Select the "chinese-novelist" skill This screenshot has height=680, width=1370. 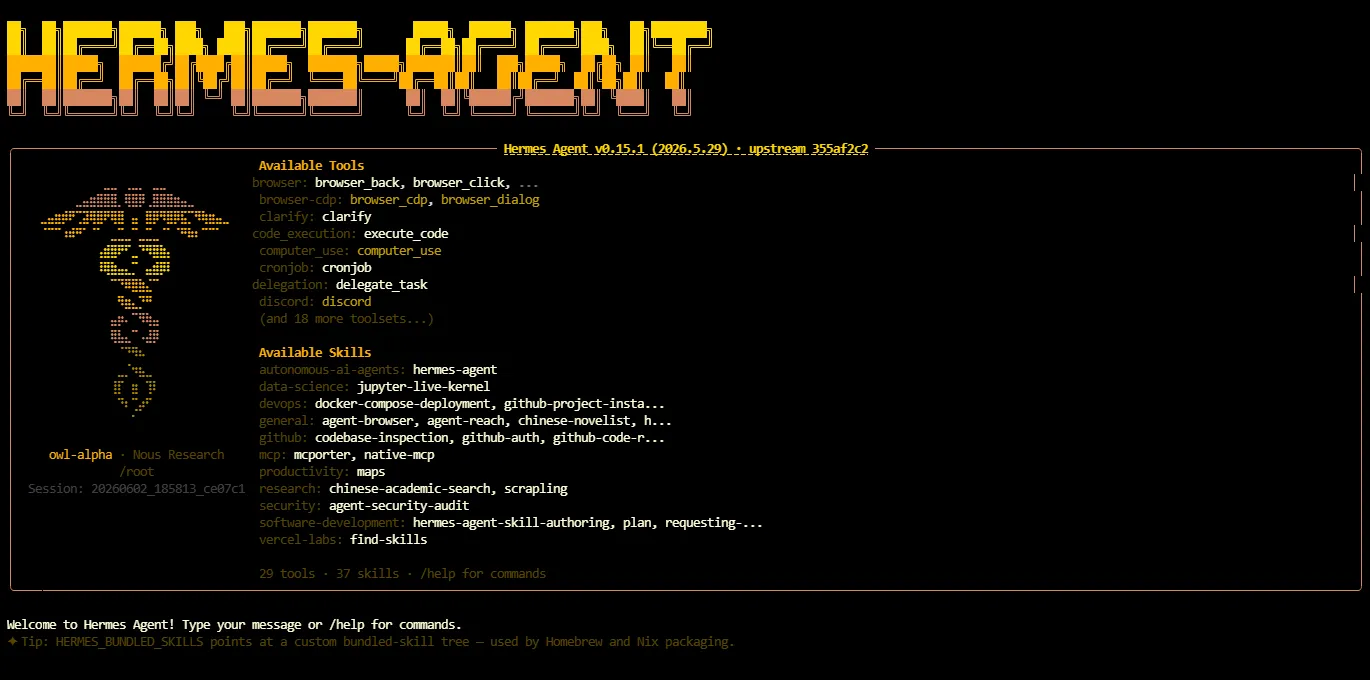tap(574, 421)
